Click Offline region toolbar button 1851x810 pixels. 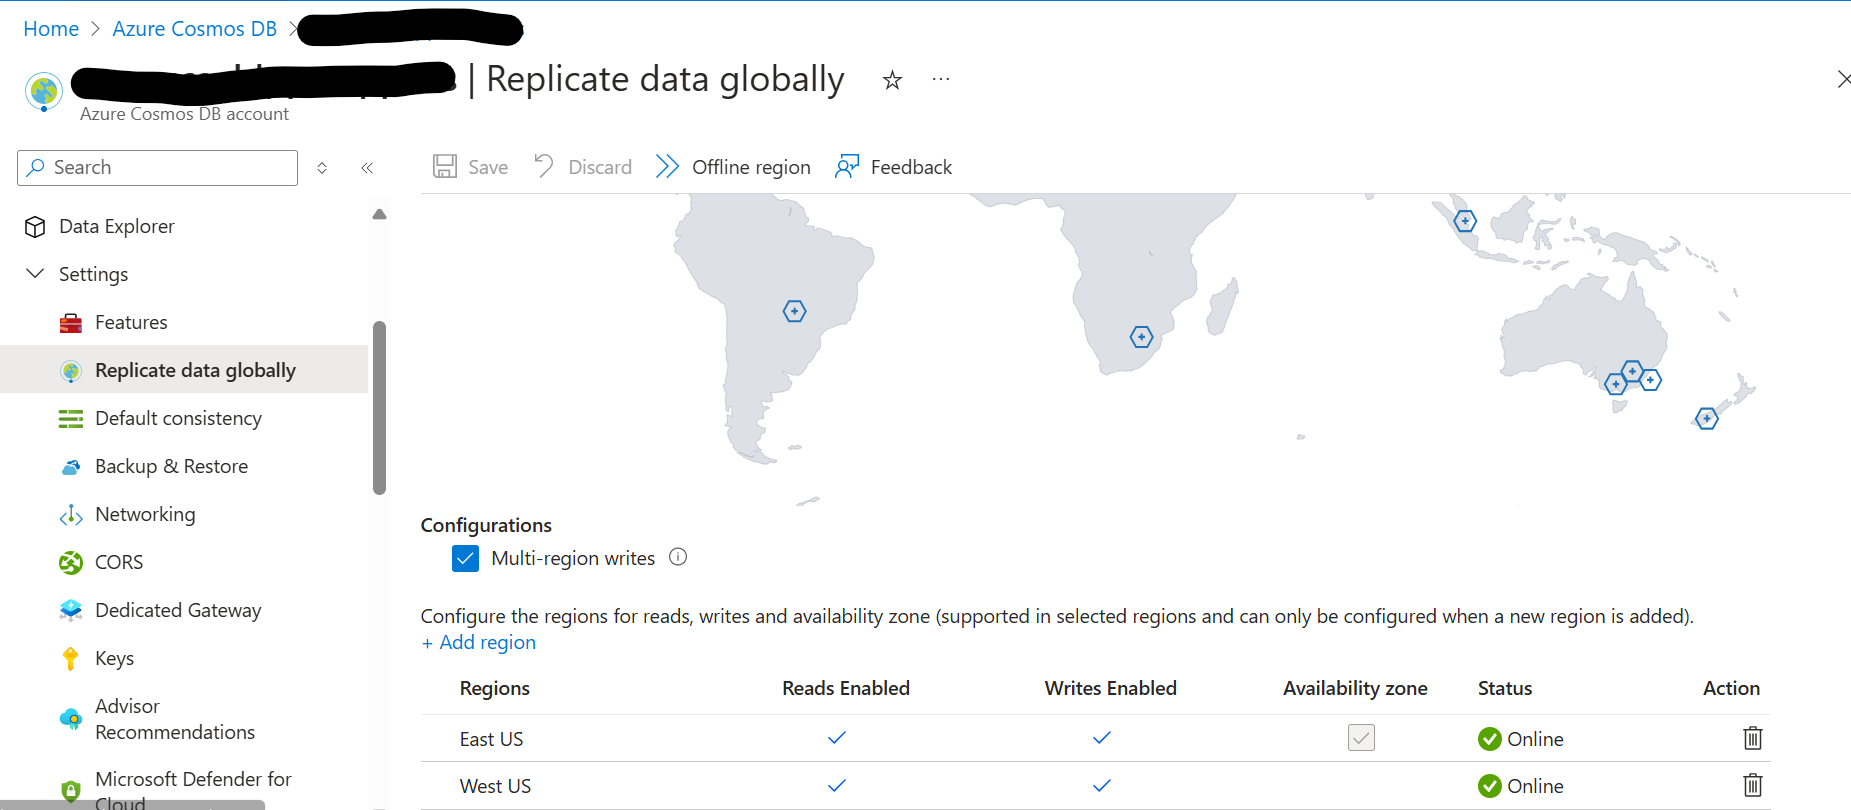(733, 167)
